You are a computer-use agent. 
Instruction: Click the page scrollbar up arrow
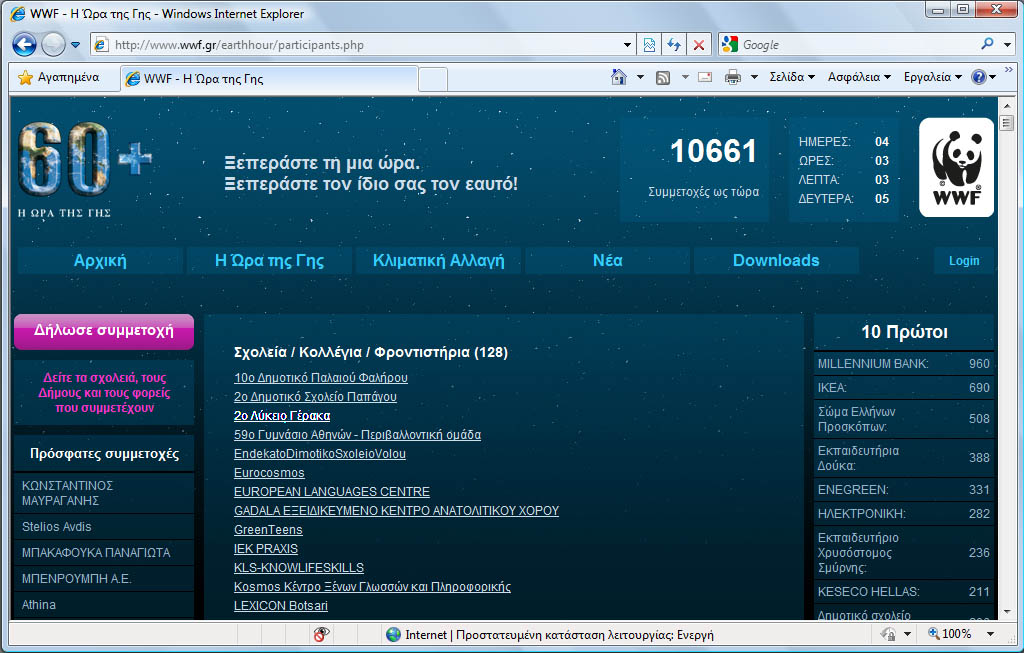pos(1006,105)
